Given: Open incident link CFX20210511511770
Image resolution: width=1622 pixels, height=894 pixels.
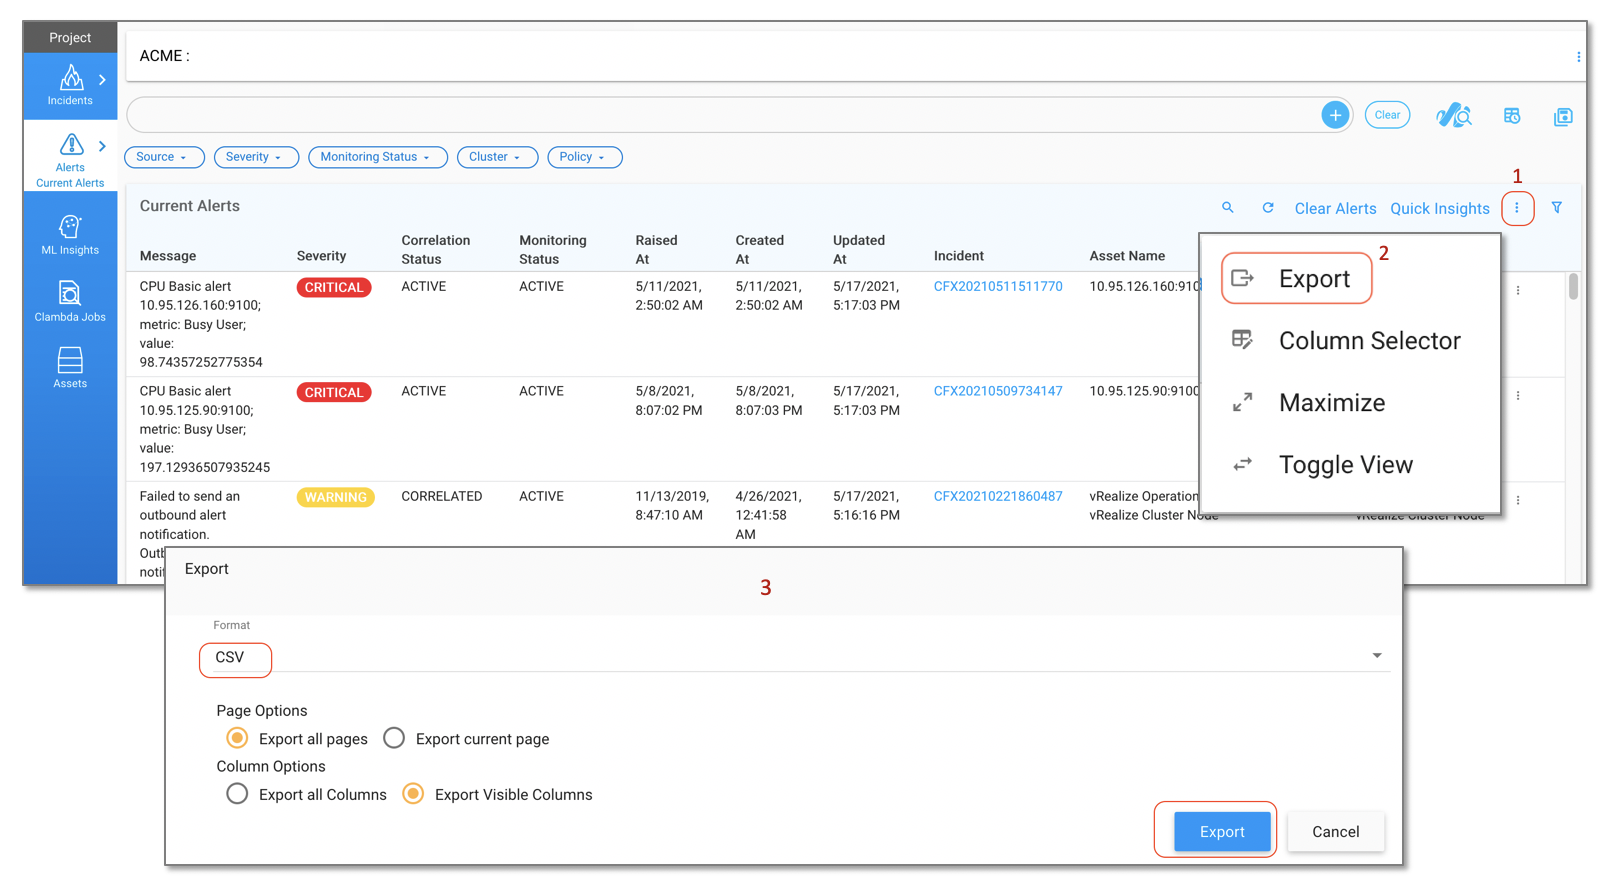Looking at the screenshot, I should pos(997,287).
